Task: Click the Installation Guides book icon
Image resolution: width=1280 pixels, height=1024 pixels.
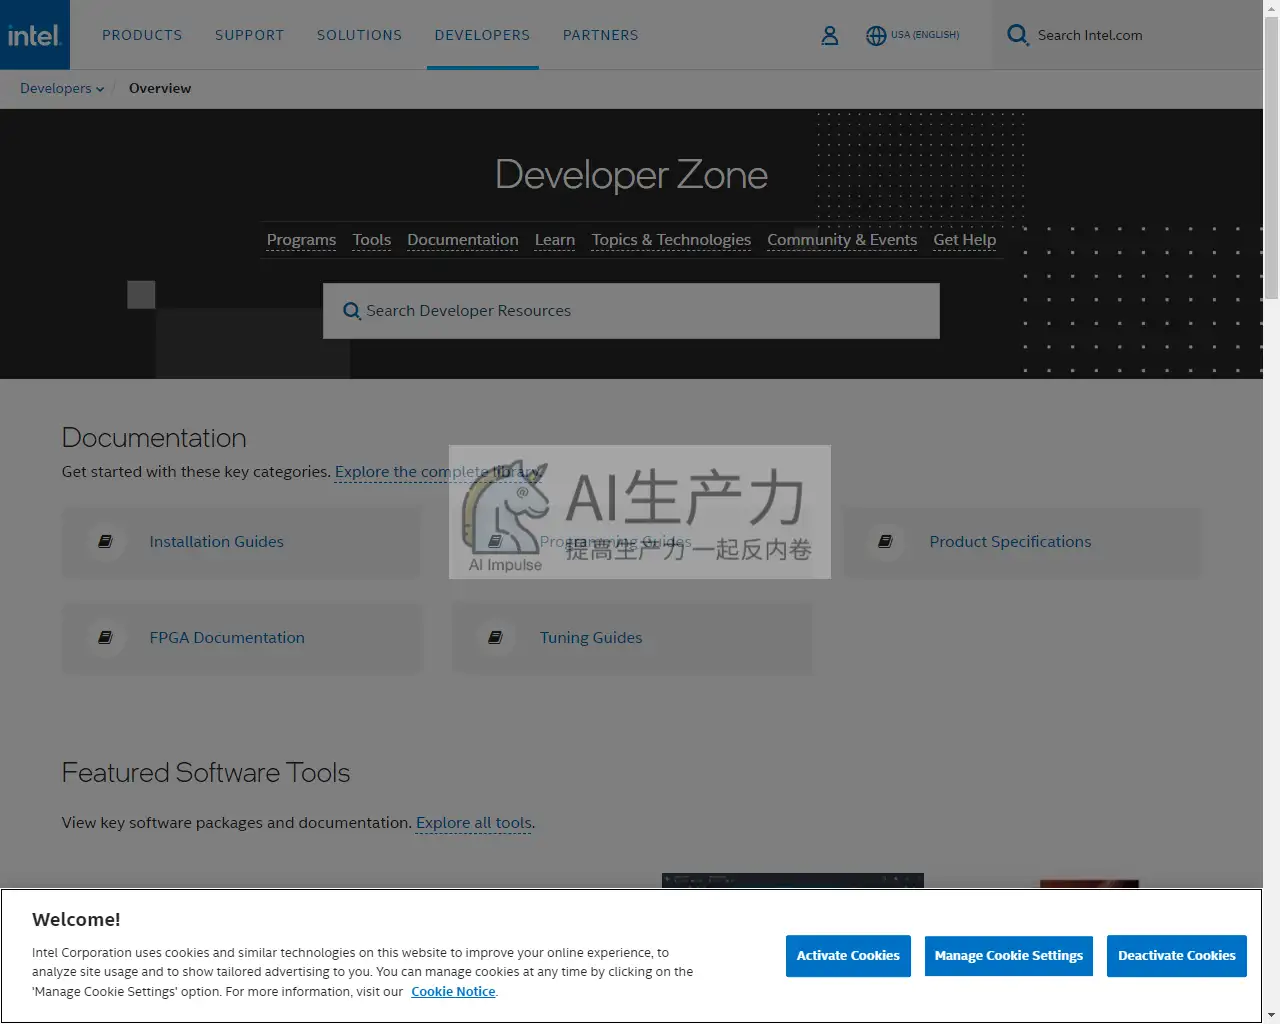Action: click(x=105, y=541)
